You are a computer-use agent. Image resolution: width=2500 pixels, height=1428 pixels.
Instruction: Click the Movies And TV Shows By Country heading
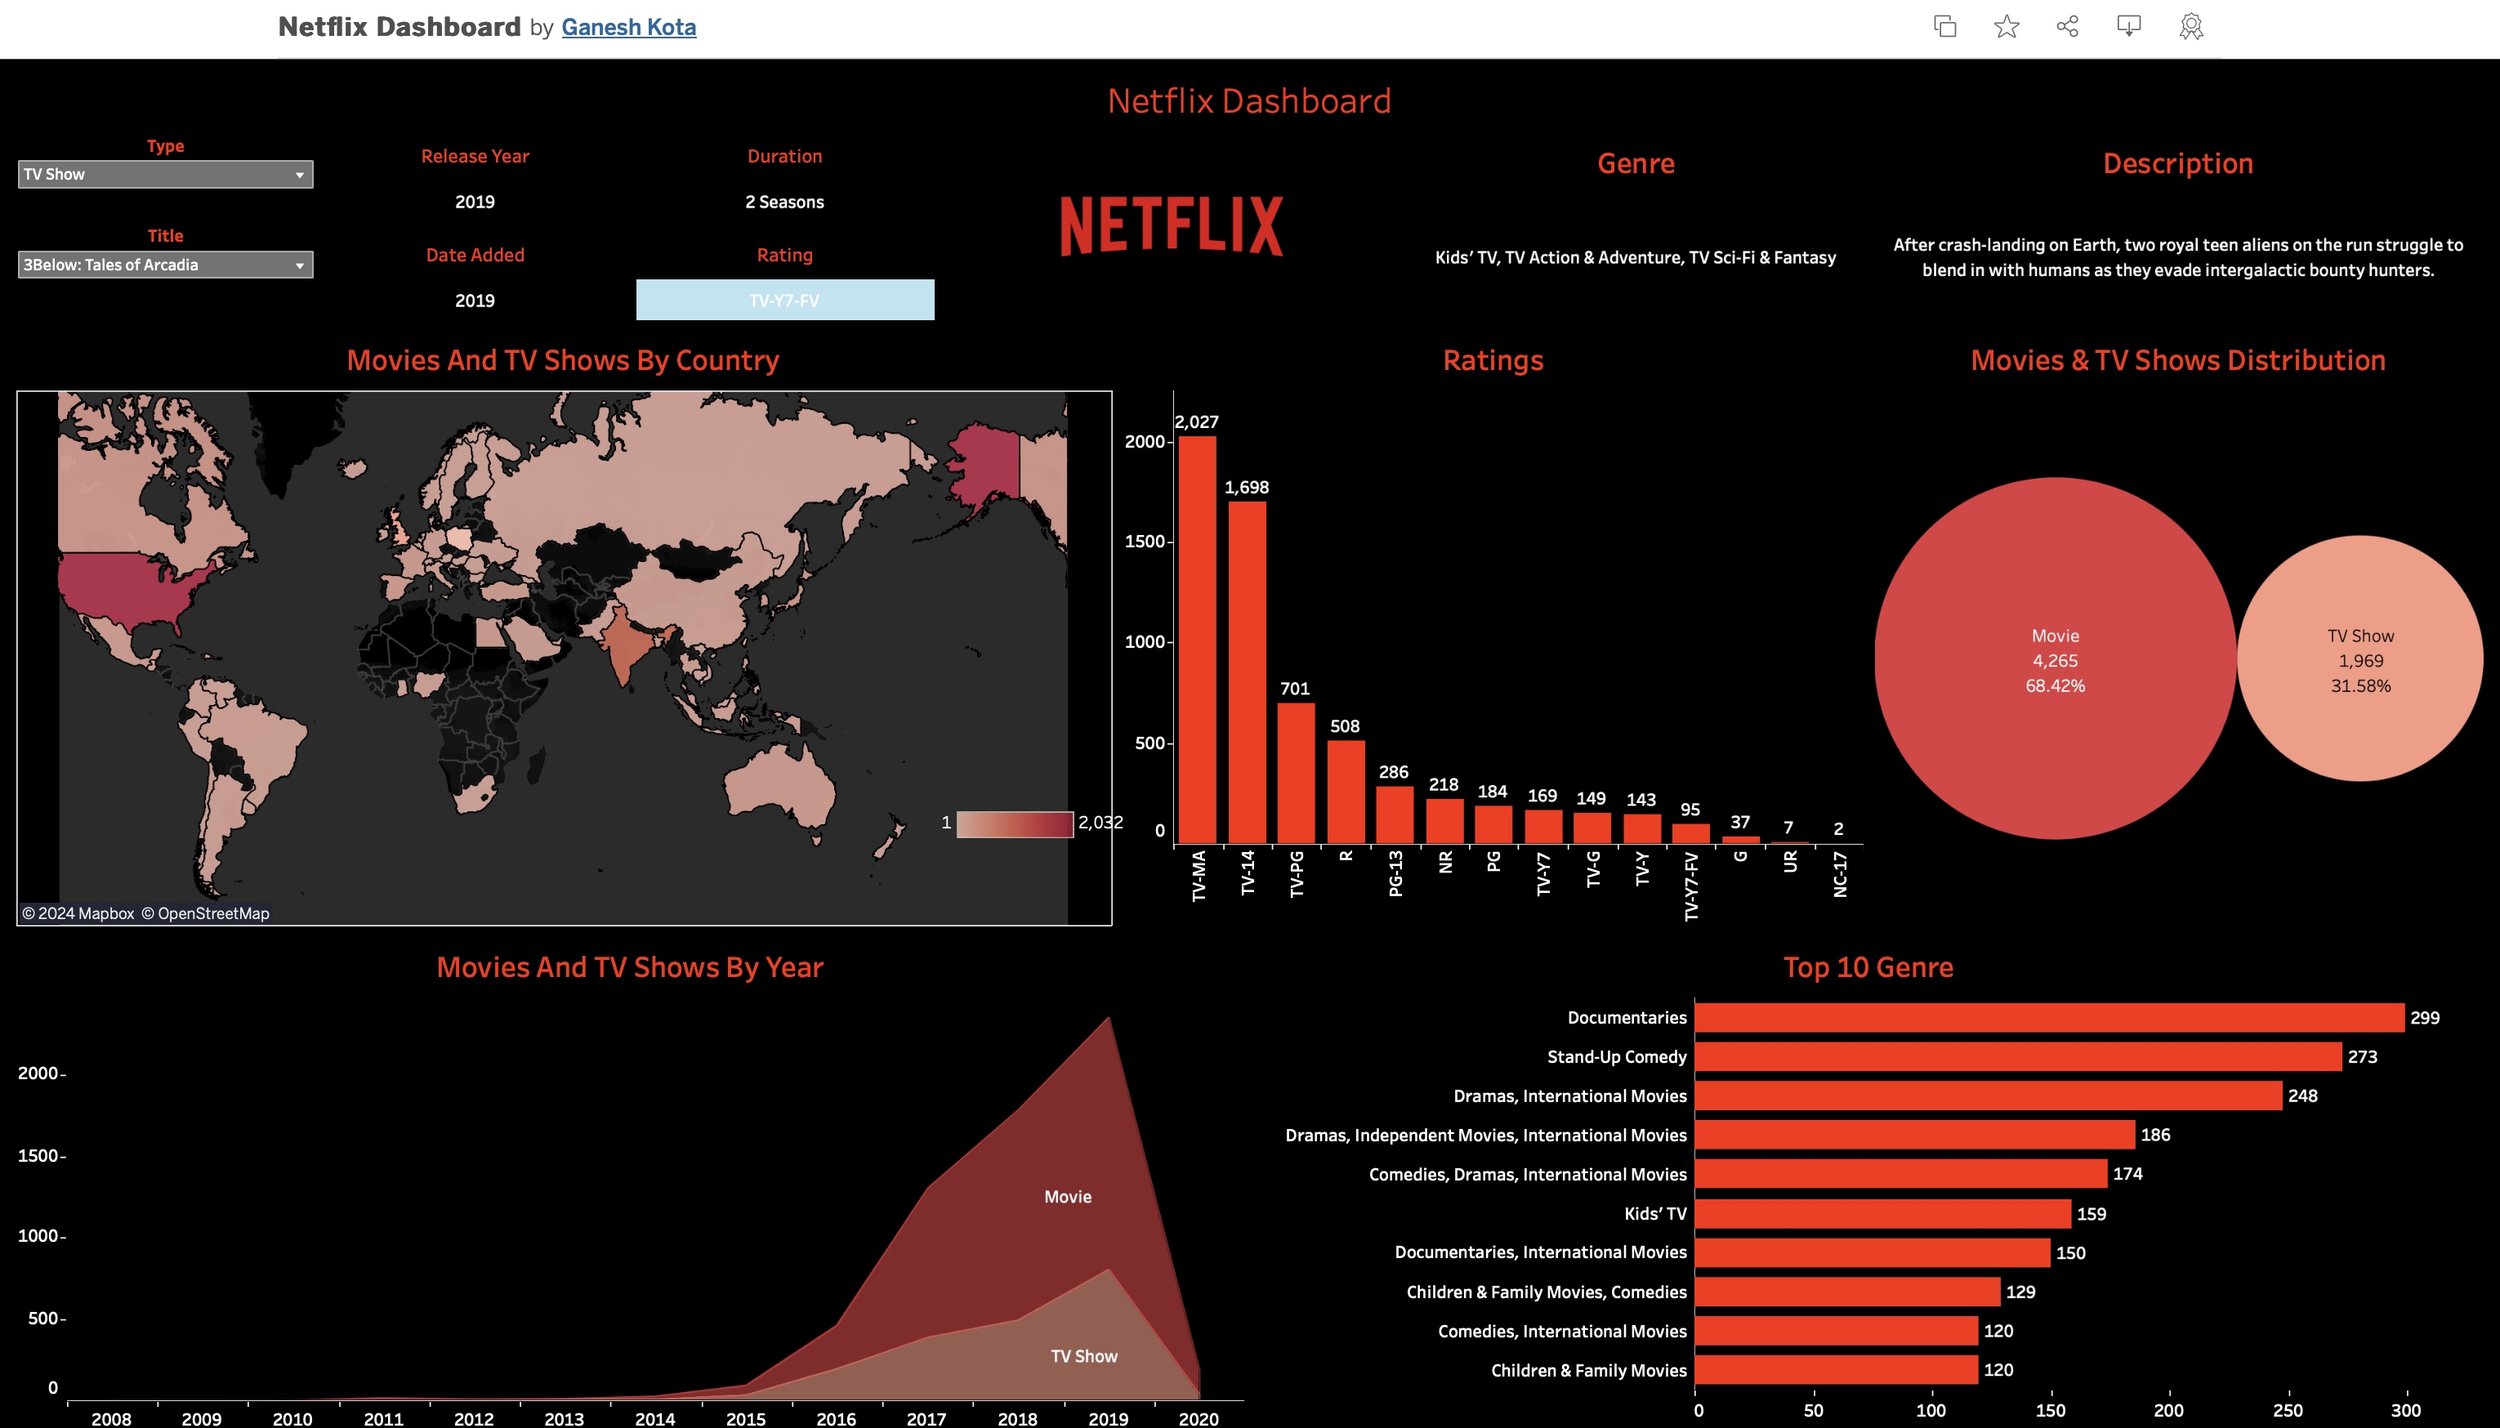click(563, 360)
